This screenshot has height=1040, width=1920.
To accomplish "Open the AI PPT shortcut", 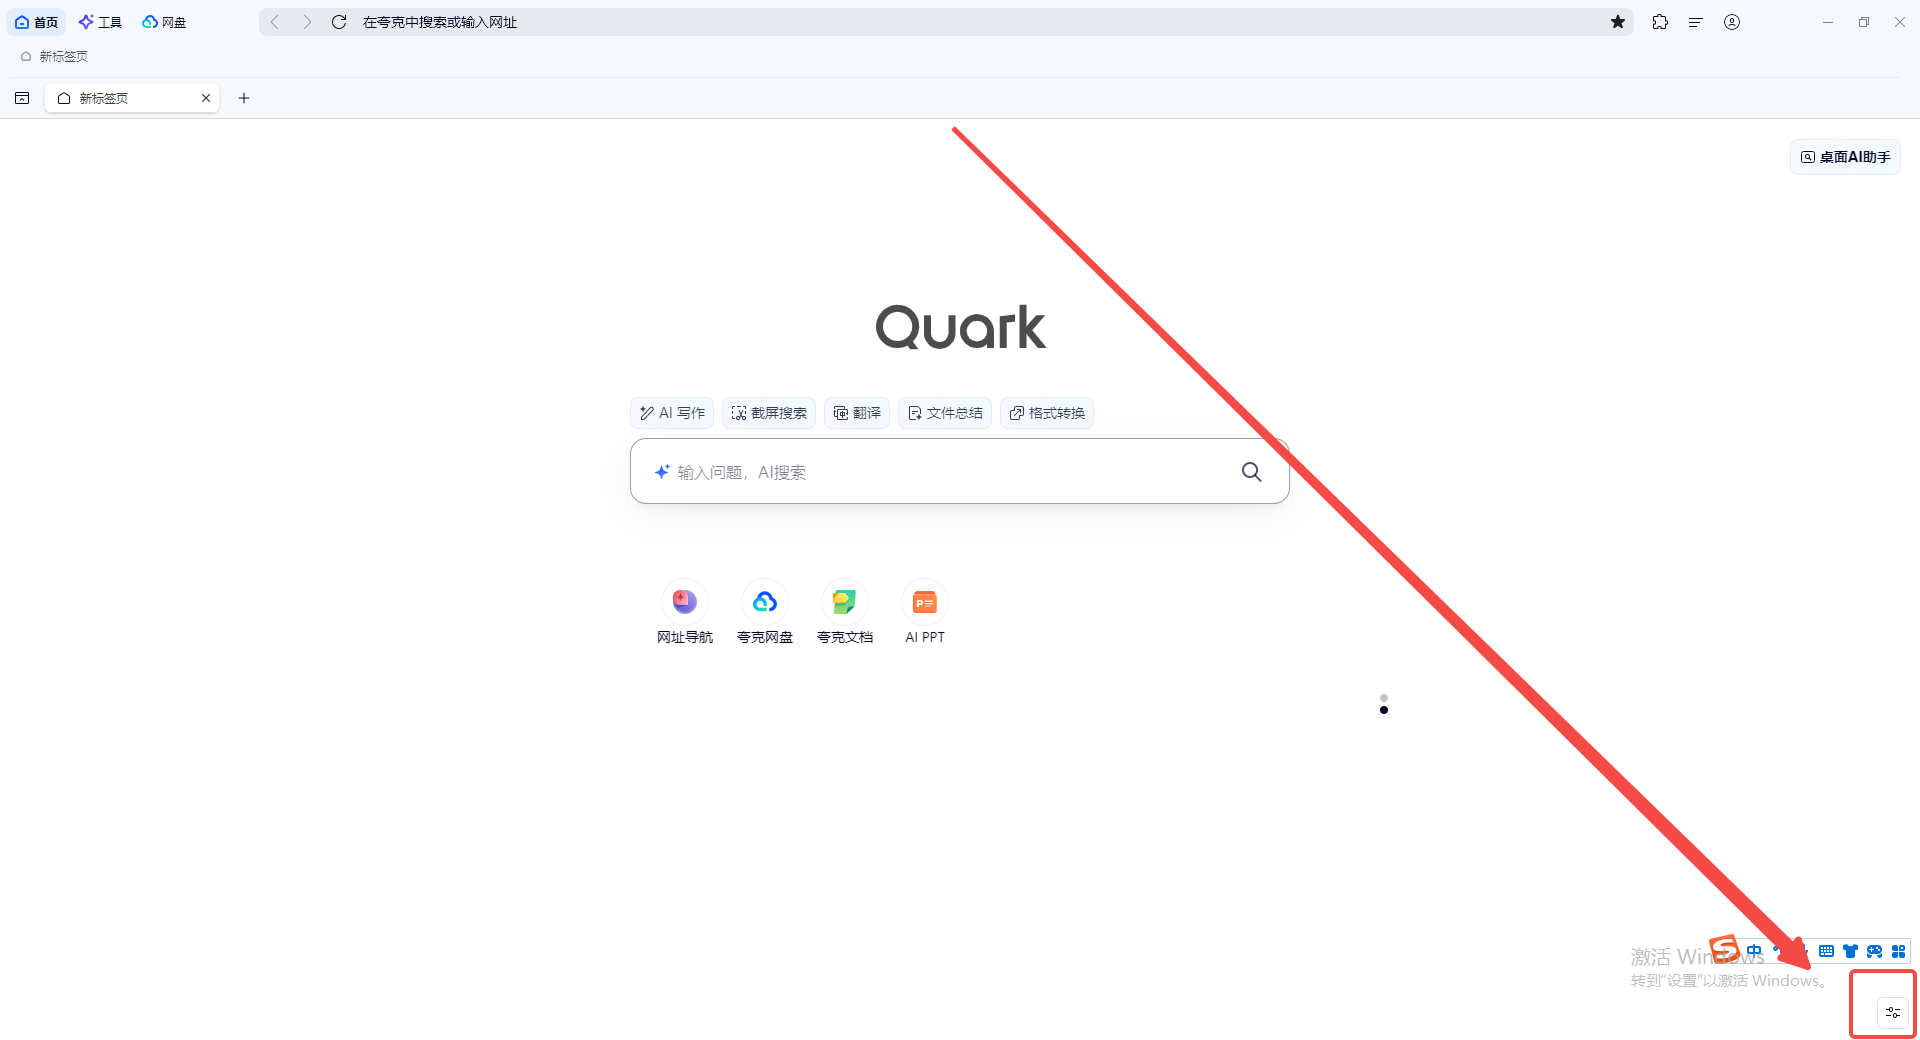I will coord(925,613).
